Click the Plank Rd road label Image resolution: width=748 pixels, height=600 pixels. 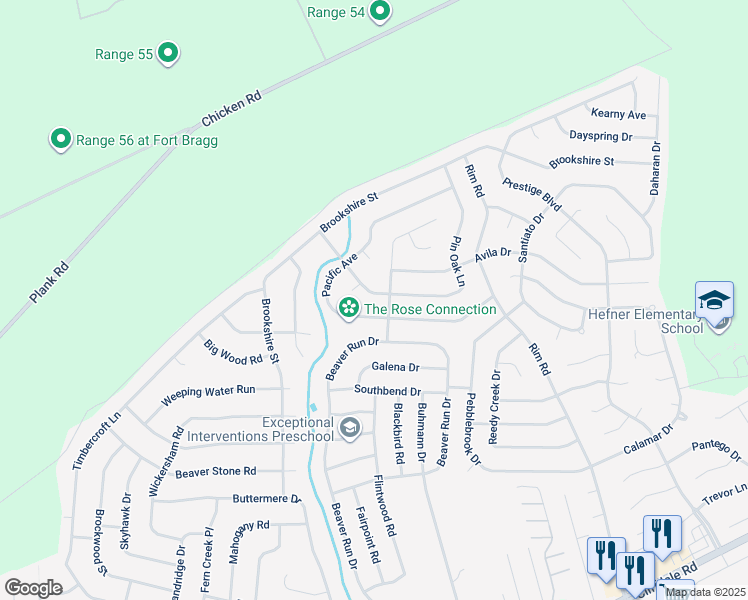[x=49, y=283]
